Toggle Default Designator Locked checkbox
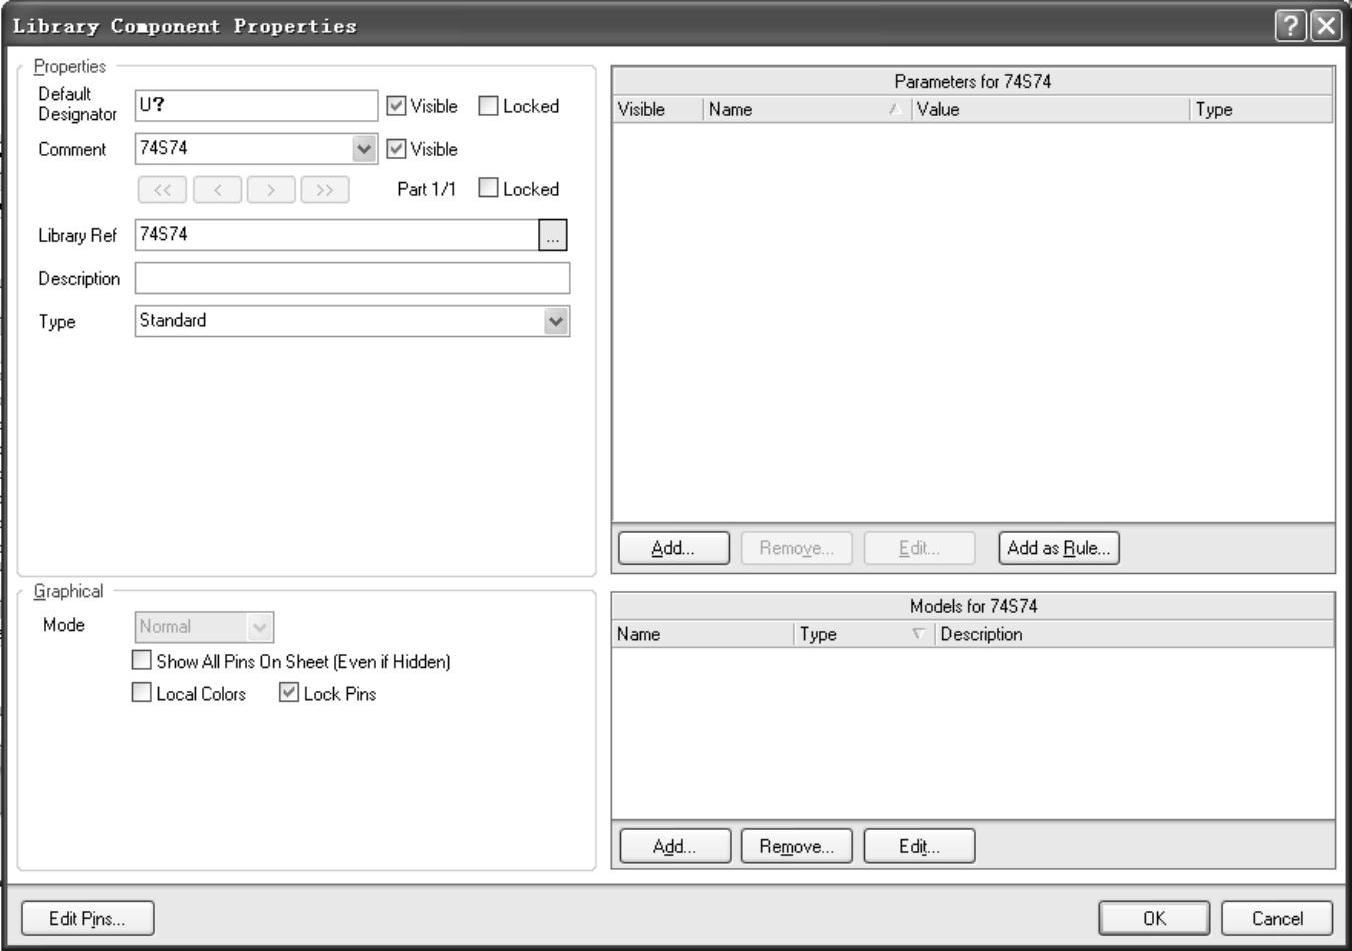This screenshot has width=1352, height=951. pyautogui.click(x=488, y=106)
